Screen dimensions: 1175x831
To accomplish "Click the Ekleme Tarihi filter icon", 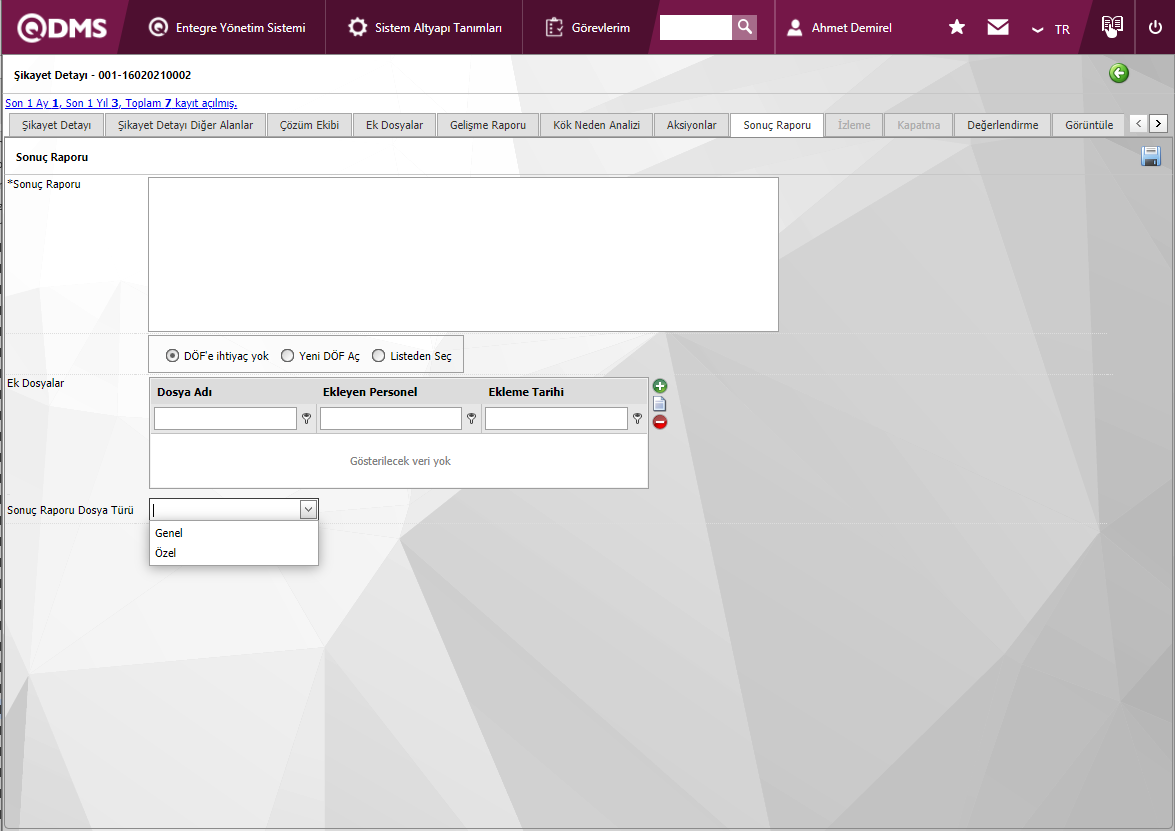I will [637, 418].
